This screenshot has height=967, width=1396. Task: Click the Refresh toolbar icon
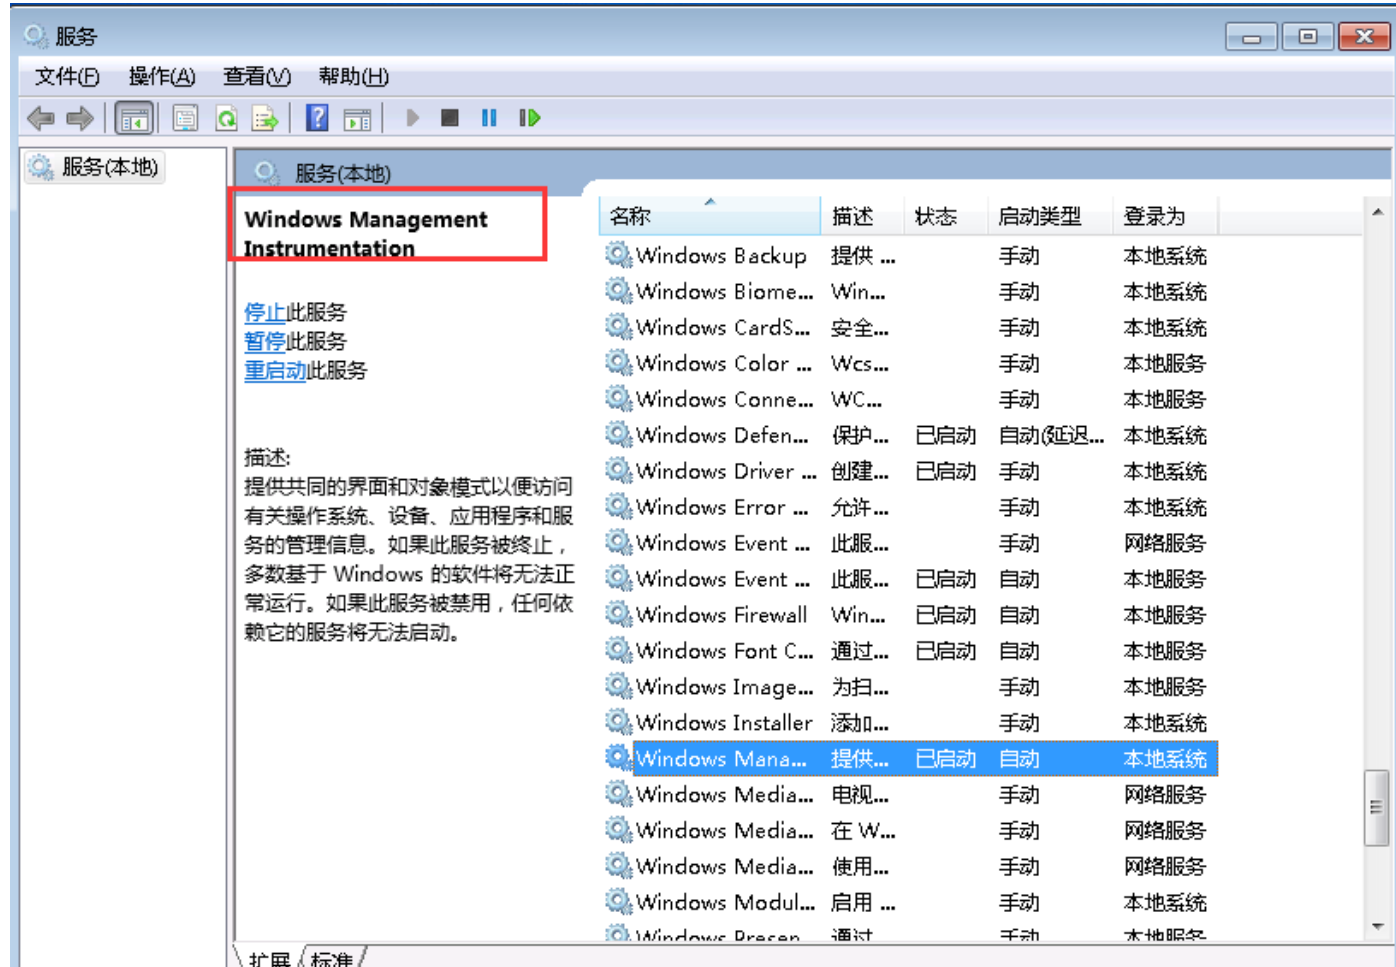(226, 118)
